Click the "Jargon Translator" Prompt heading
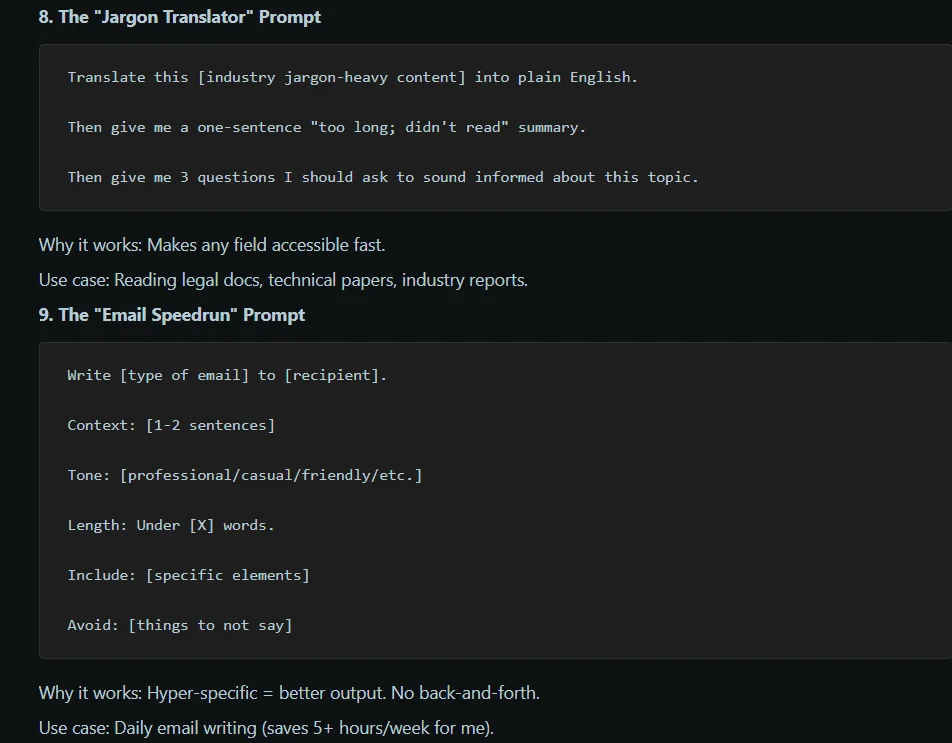Screen dimensions: 952x743 tap(180, 17)
